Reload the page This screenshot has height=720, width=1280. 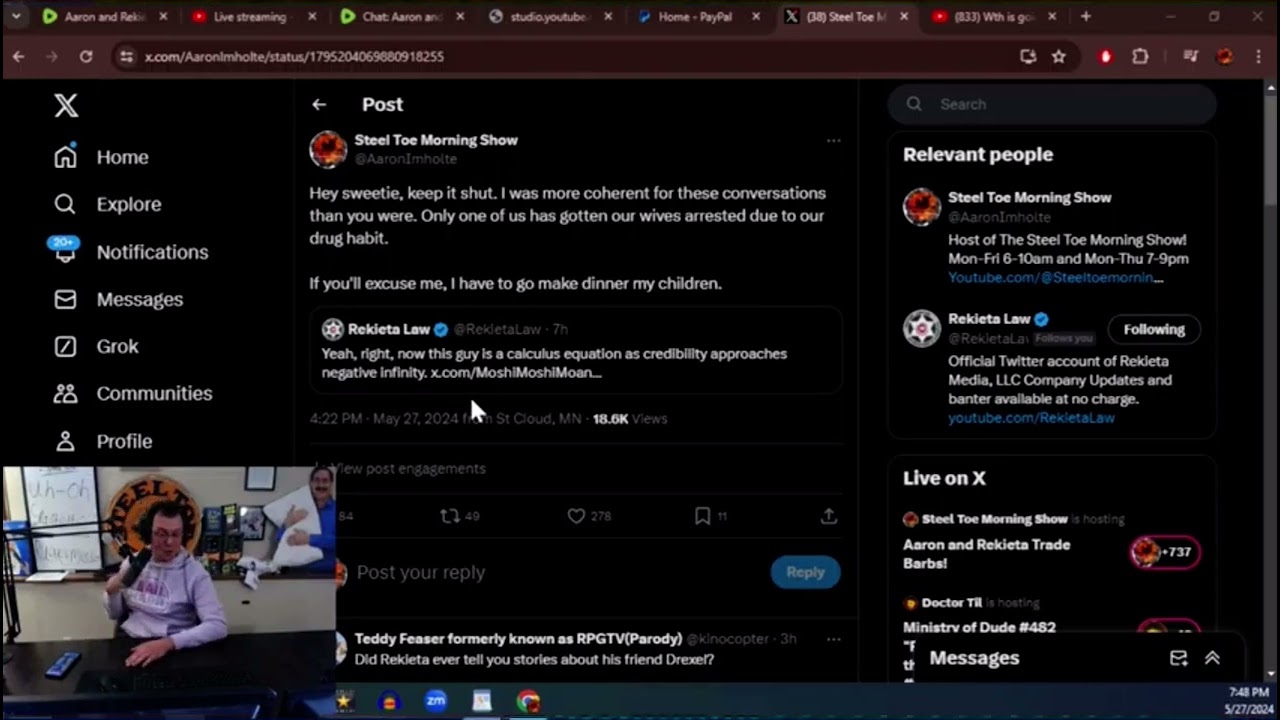pyautogui.click(x=86, y=57)
